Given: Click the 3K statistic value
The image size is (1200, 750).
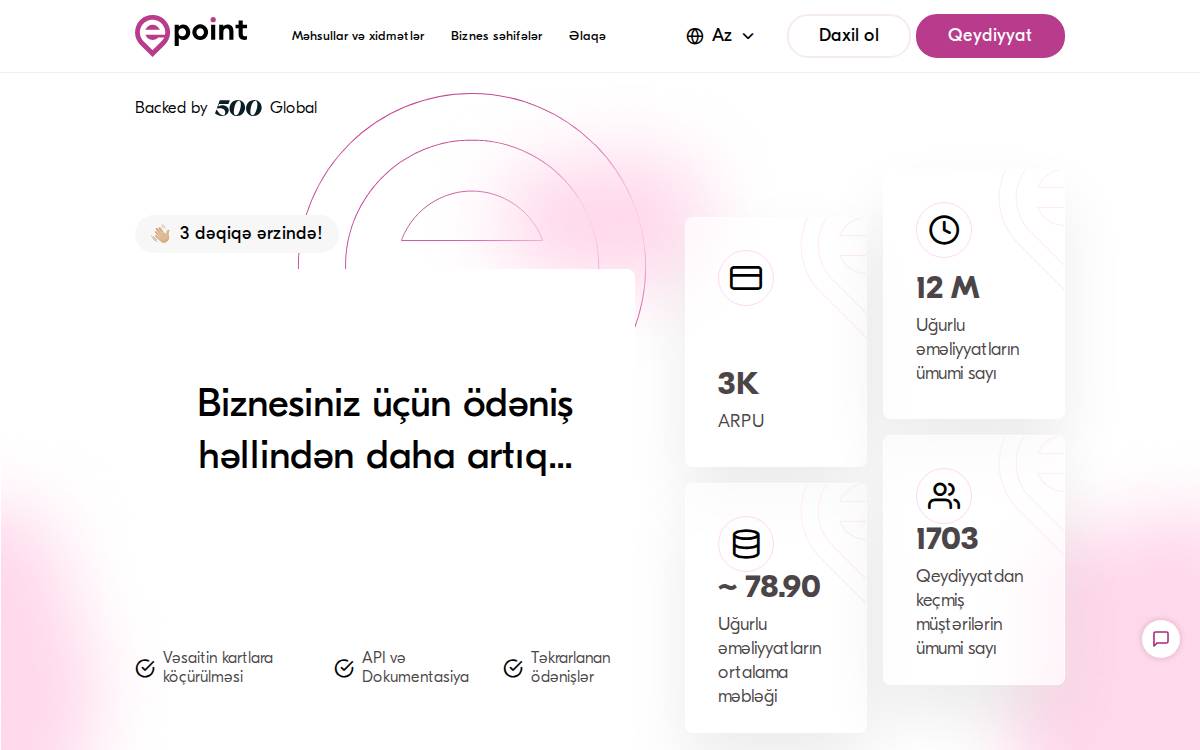Looking at the screenshot, I should click(x=738, y=383).
